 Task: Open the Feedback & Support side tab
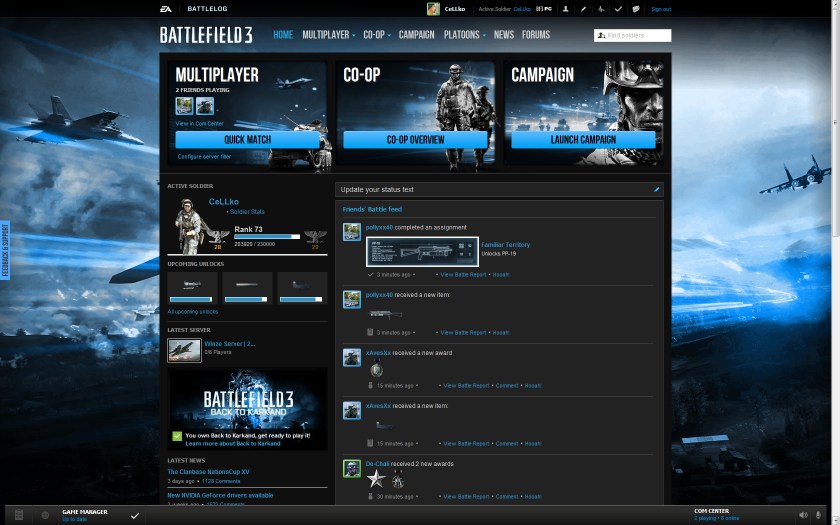(5, 250)
